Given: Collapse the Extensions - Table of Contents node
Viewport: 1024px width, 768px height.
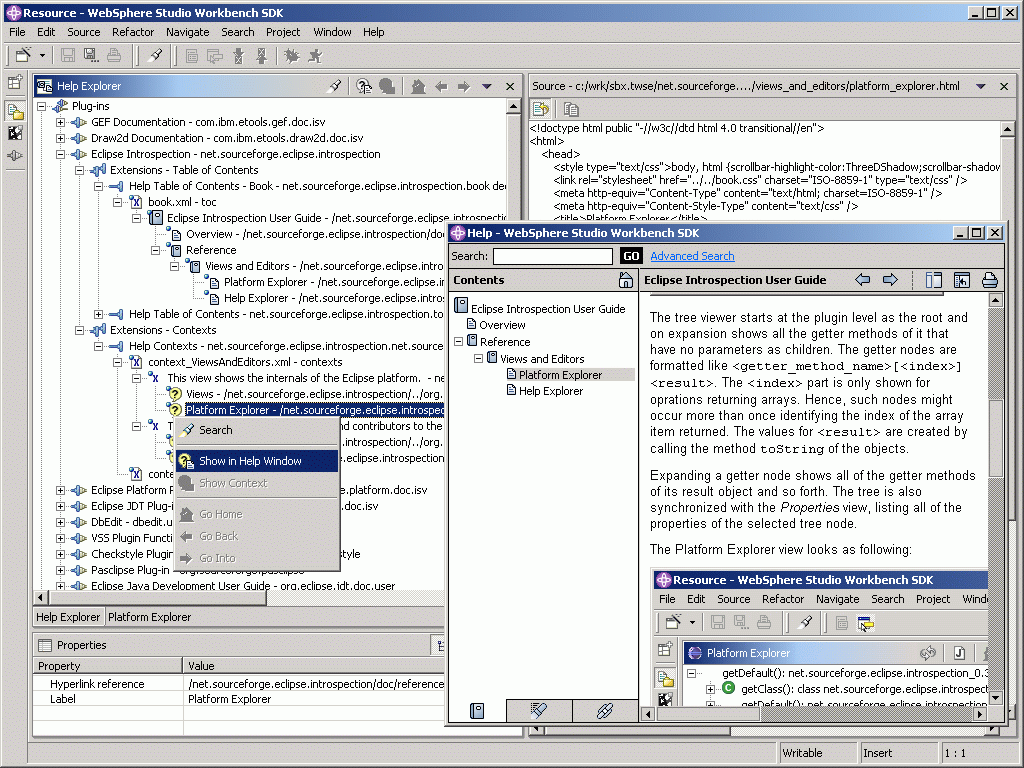Looking at the screenshot, I should pyautogui.click(x=79, y=170).
